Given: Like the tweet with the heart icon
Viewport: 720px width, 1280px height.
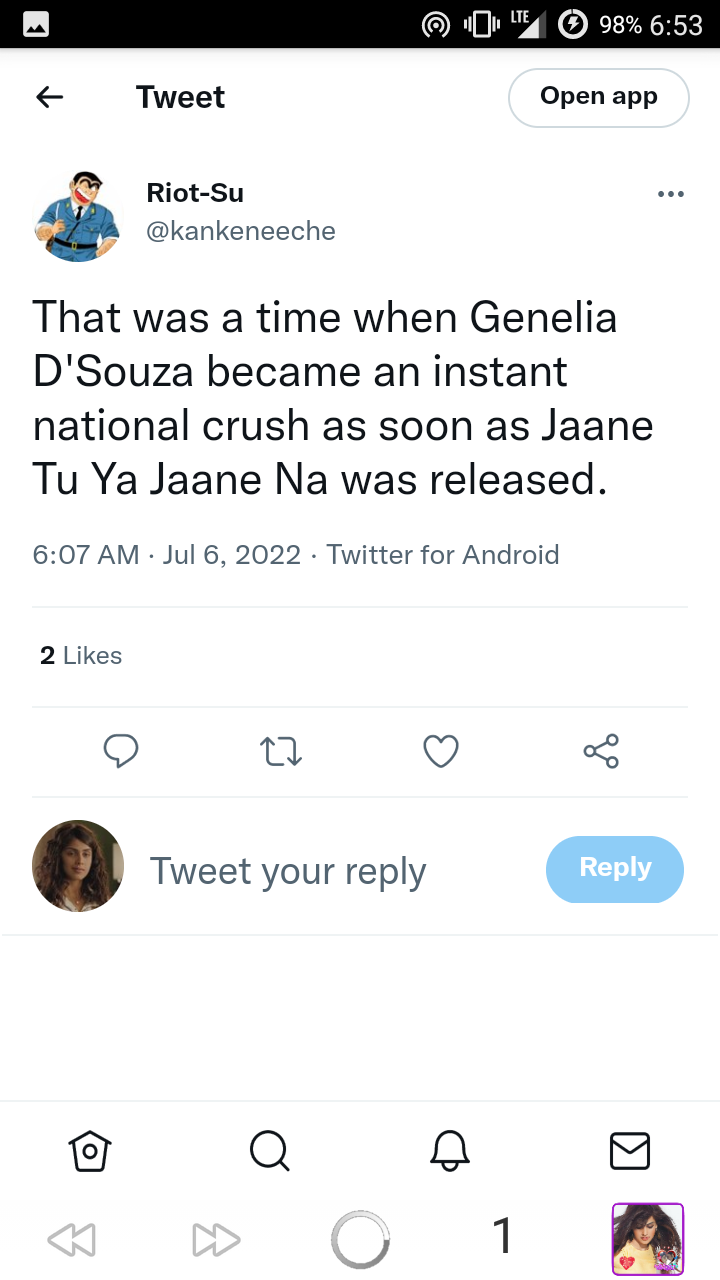Looking at the screenshot, I should [x=441, y=751].
